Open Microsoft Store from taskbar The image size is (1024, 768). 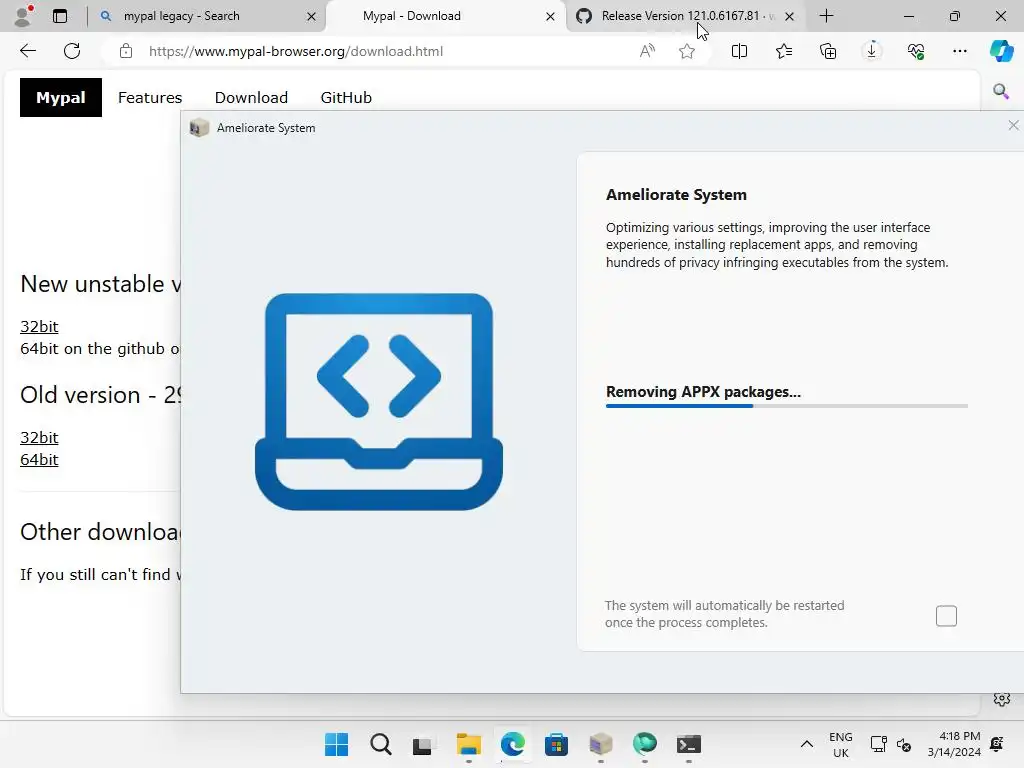point(556,744)
